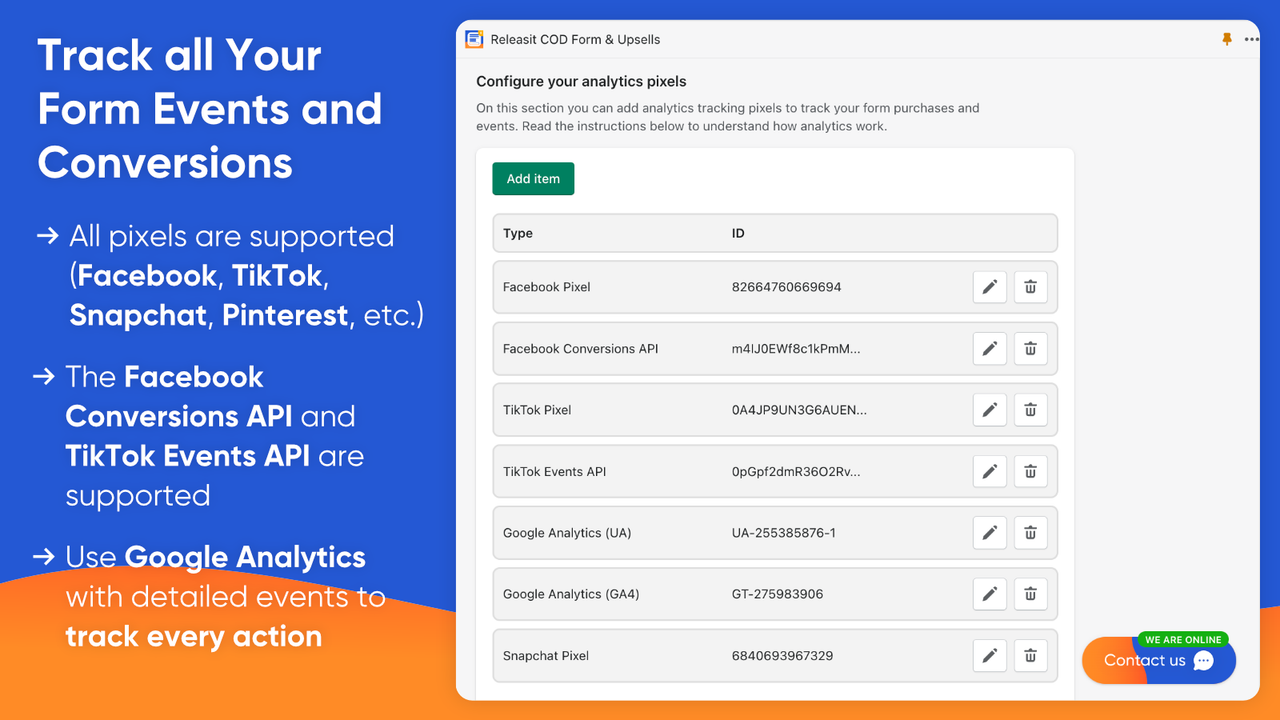Delete the Google Analytics (UA) entry
The height and width of the screenshot is (720, 1280).
point(1030,533)
